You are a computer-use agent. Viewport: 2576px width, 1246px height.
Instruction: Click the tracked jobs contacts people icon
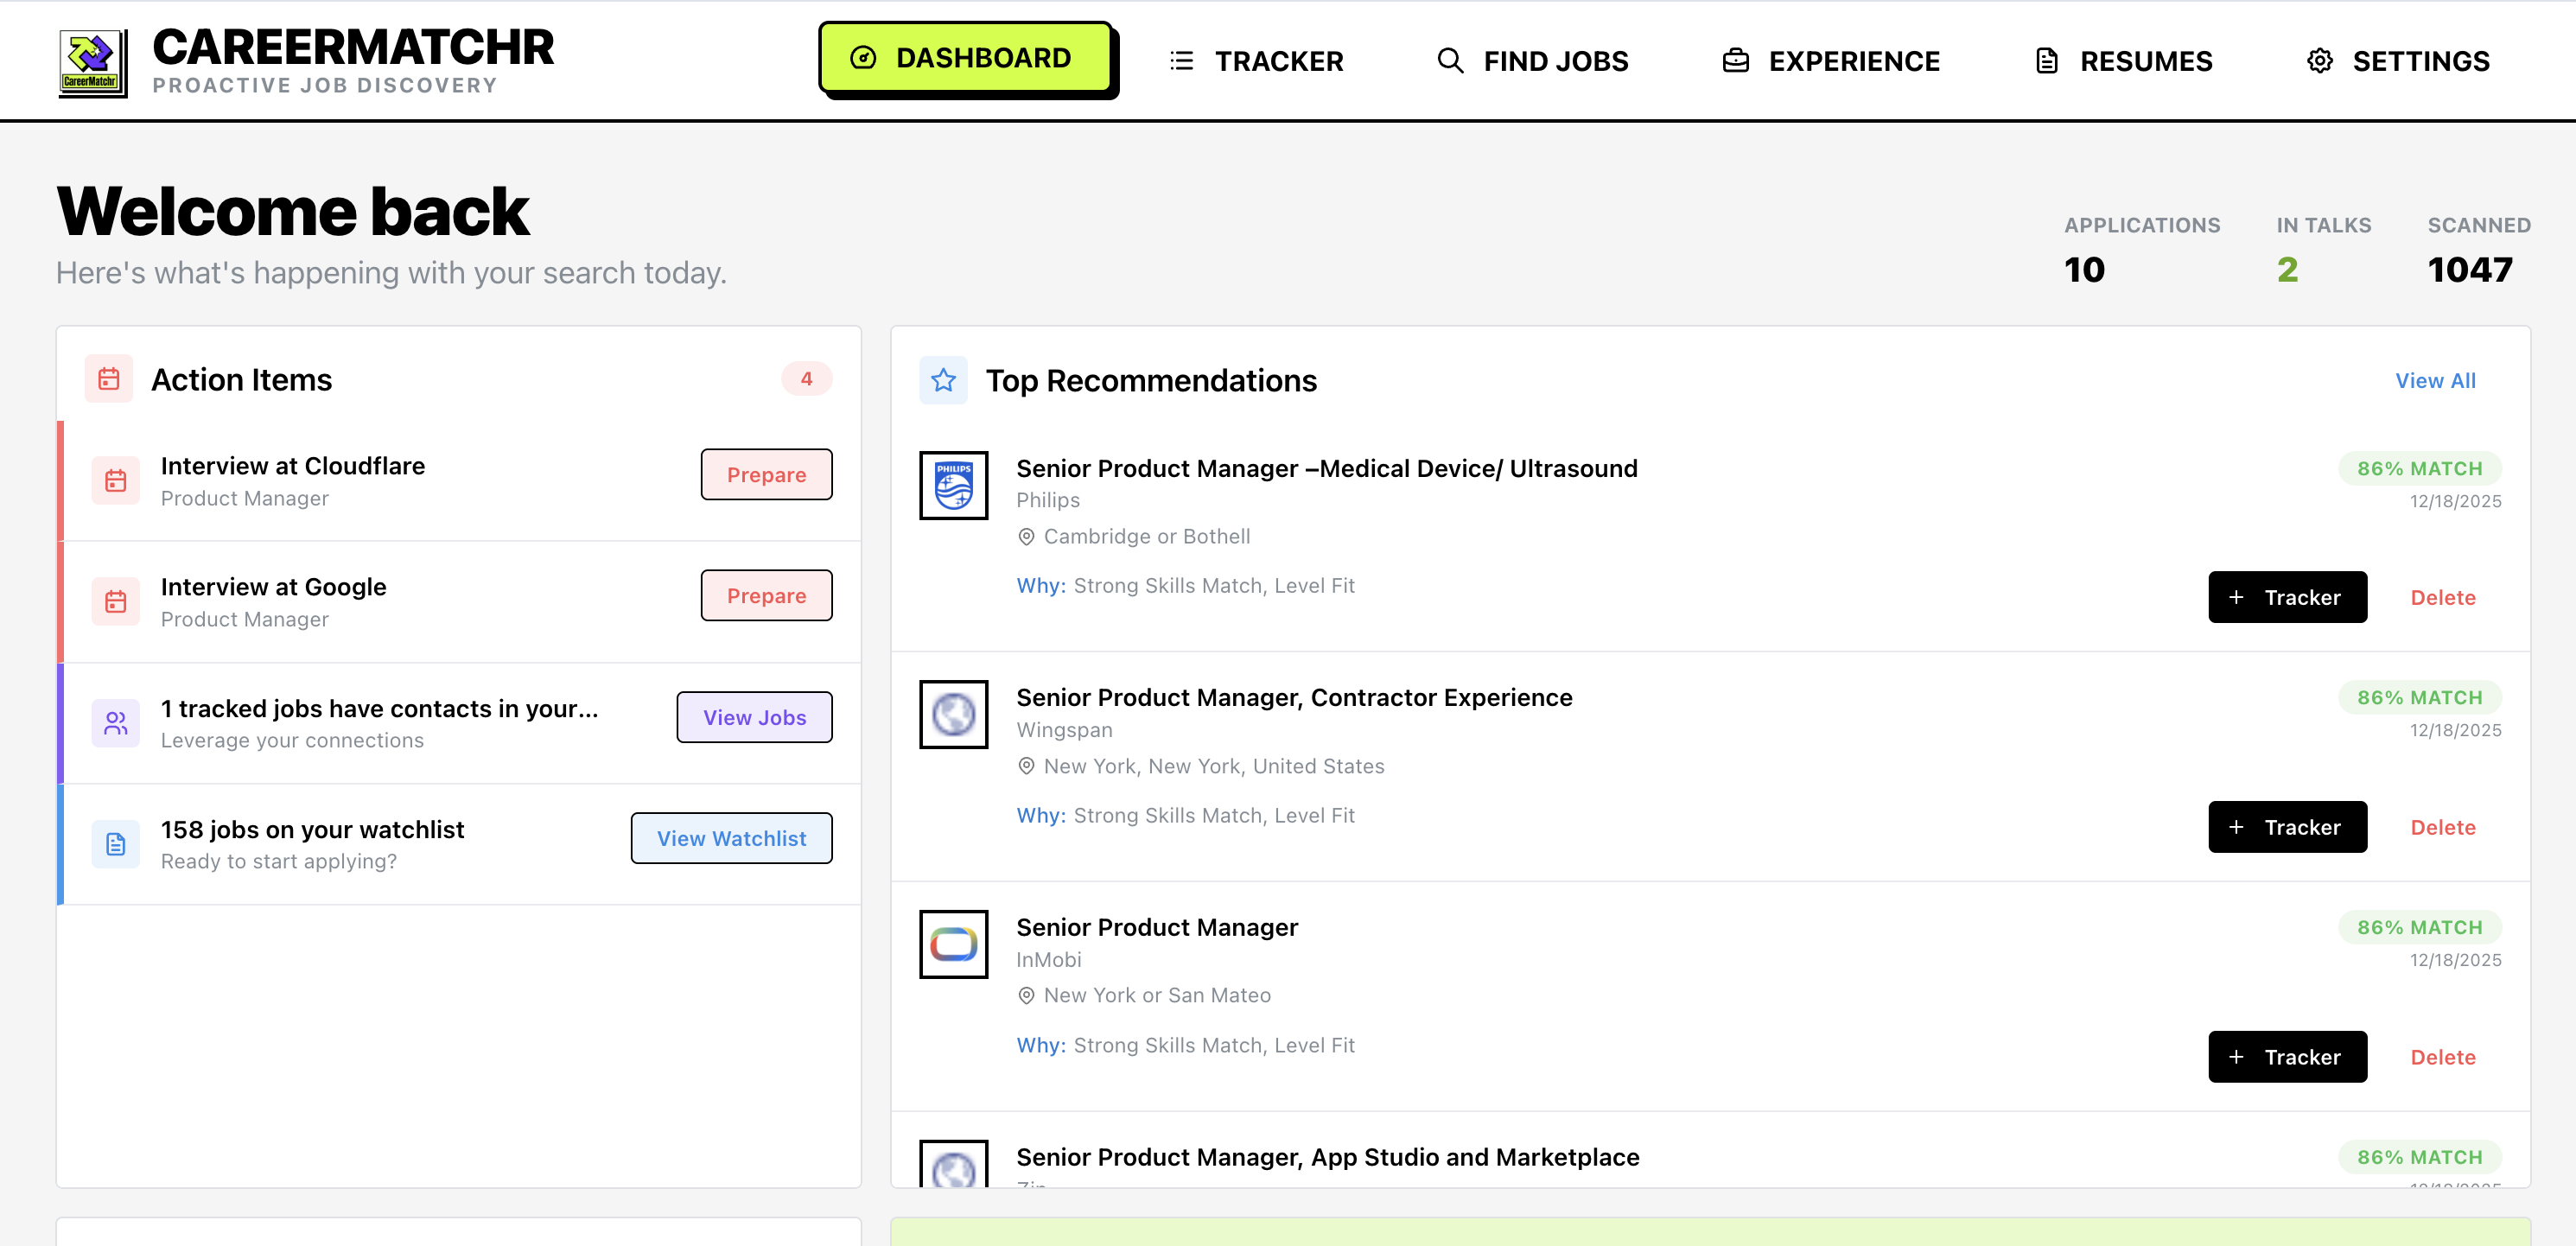[x=116, y=722]
